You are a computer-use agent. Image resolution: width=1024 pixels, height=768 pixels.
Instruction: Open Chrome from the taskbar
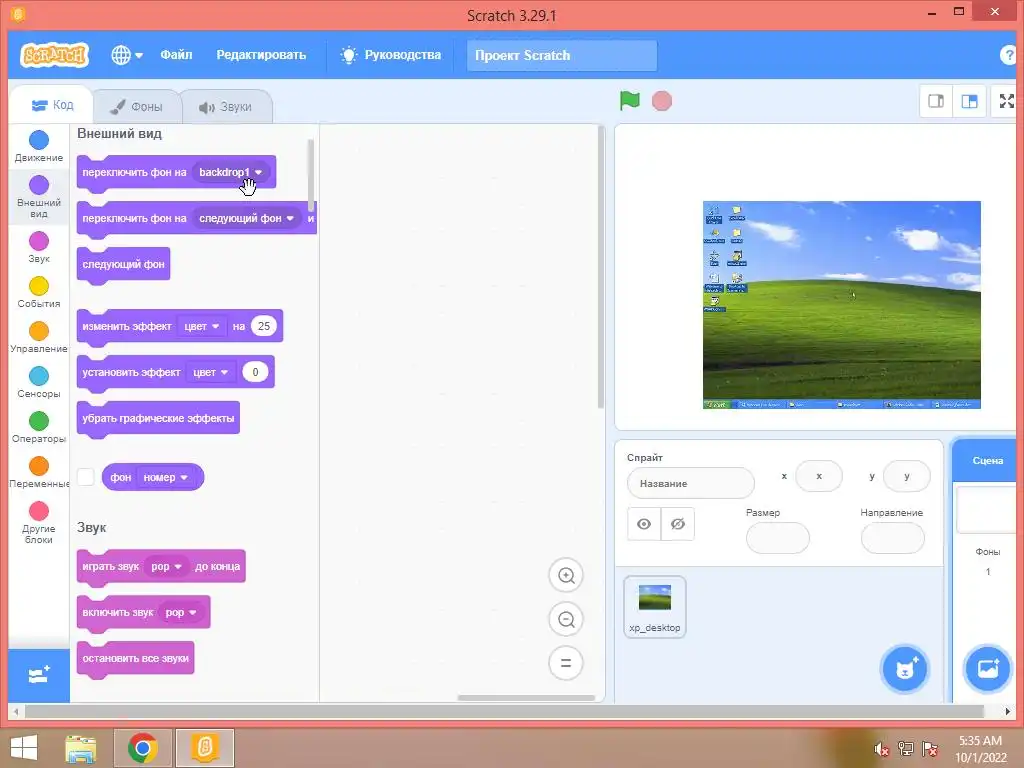click(143, 748)
